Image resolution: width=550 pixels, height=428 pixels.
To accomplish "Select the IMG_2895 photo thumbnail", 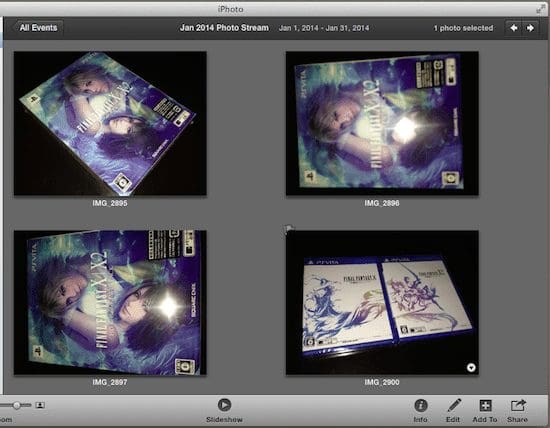I will tap(110, 123).
